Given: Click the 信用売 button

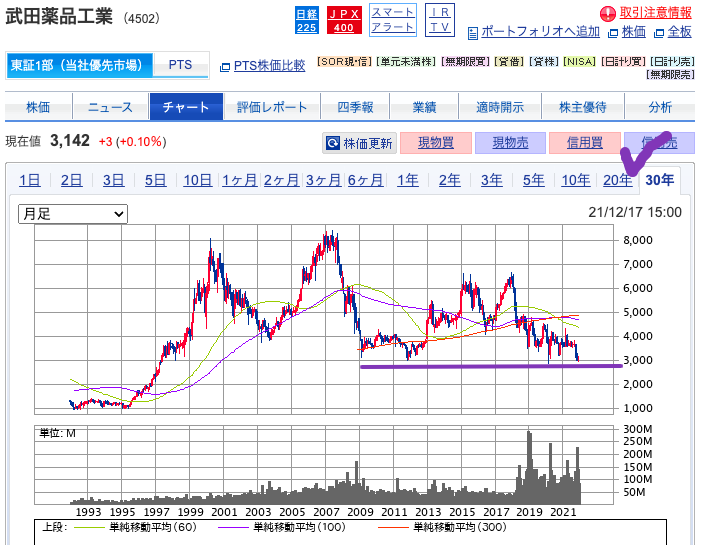Looking at the screenshot, I should (659, 143).
